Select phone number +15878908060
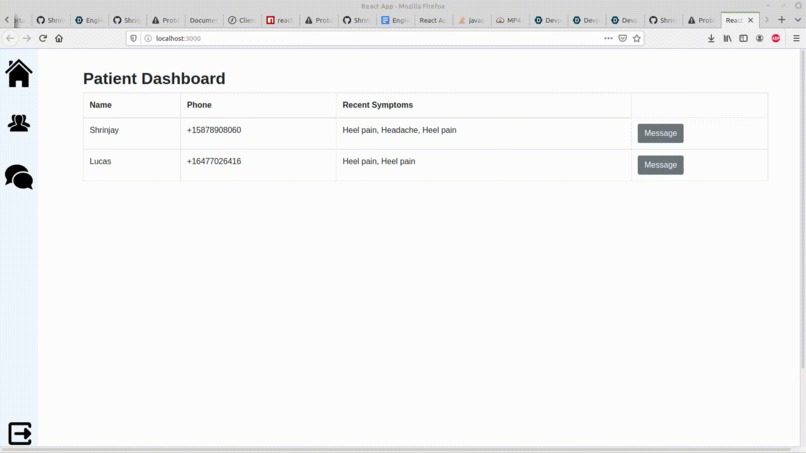This screenshot has height=453, width=806. point(214,130)
